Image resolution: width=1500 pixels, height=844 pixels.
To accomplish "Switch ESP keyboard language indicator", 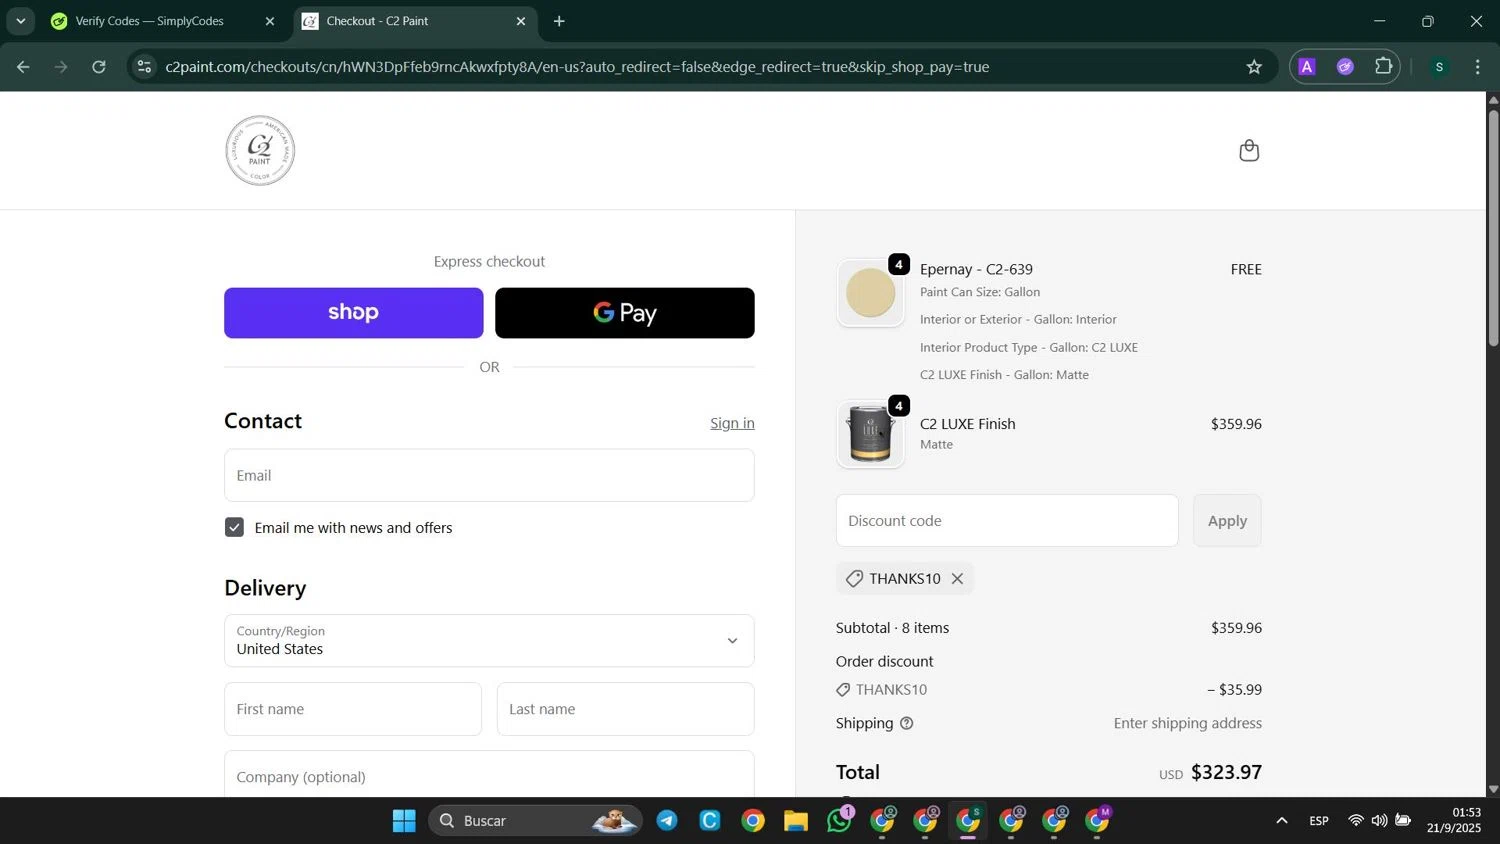I will pos(1319,821).
